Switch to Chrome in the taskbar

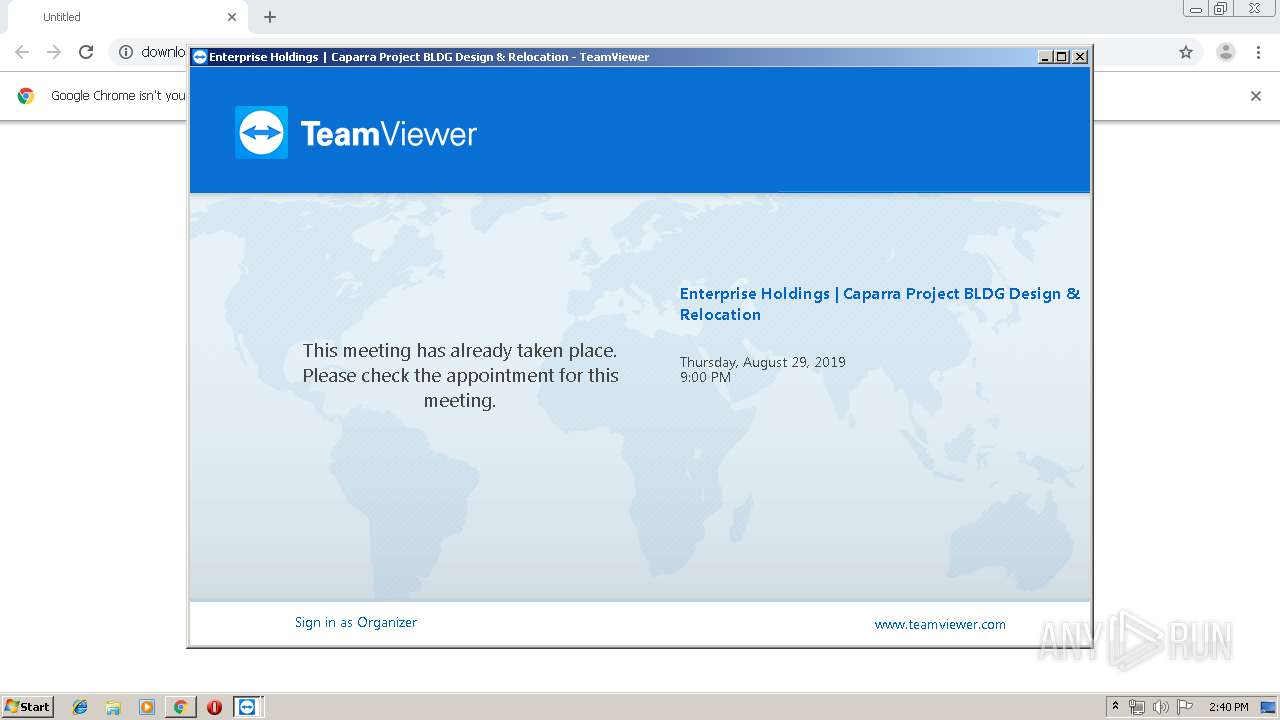(180, 707)
